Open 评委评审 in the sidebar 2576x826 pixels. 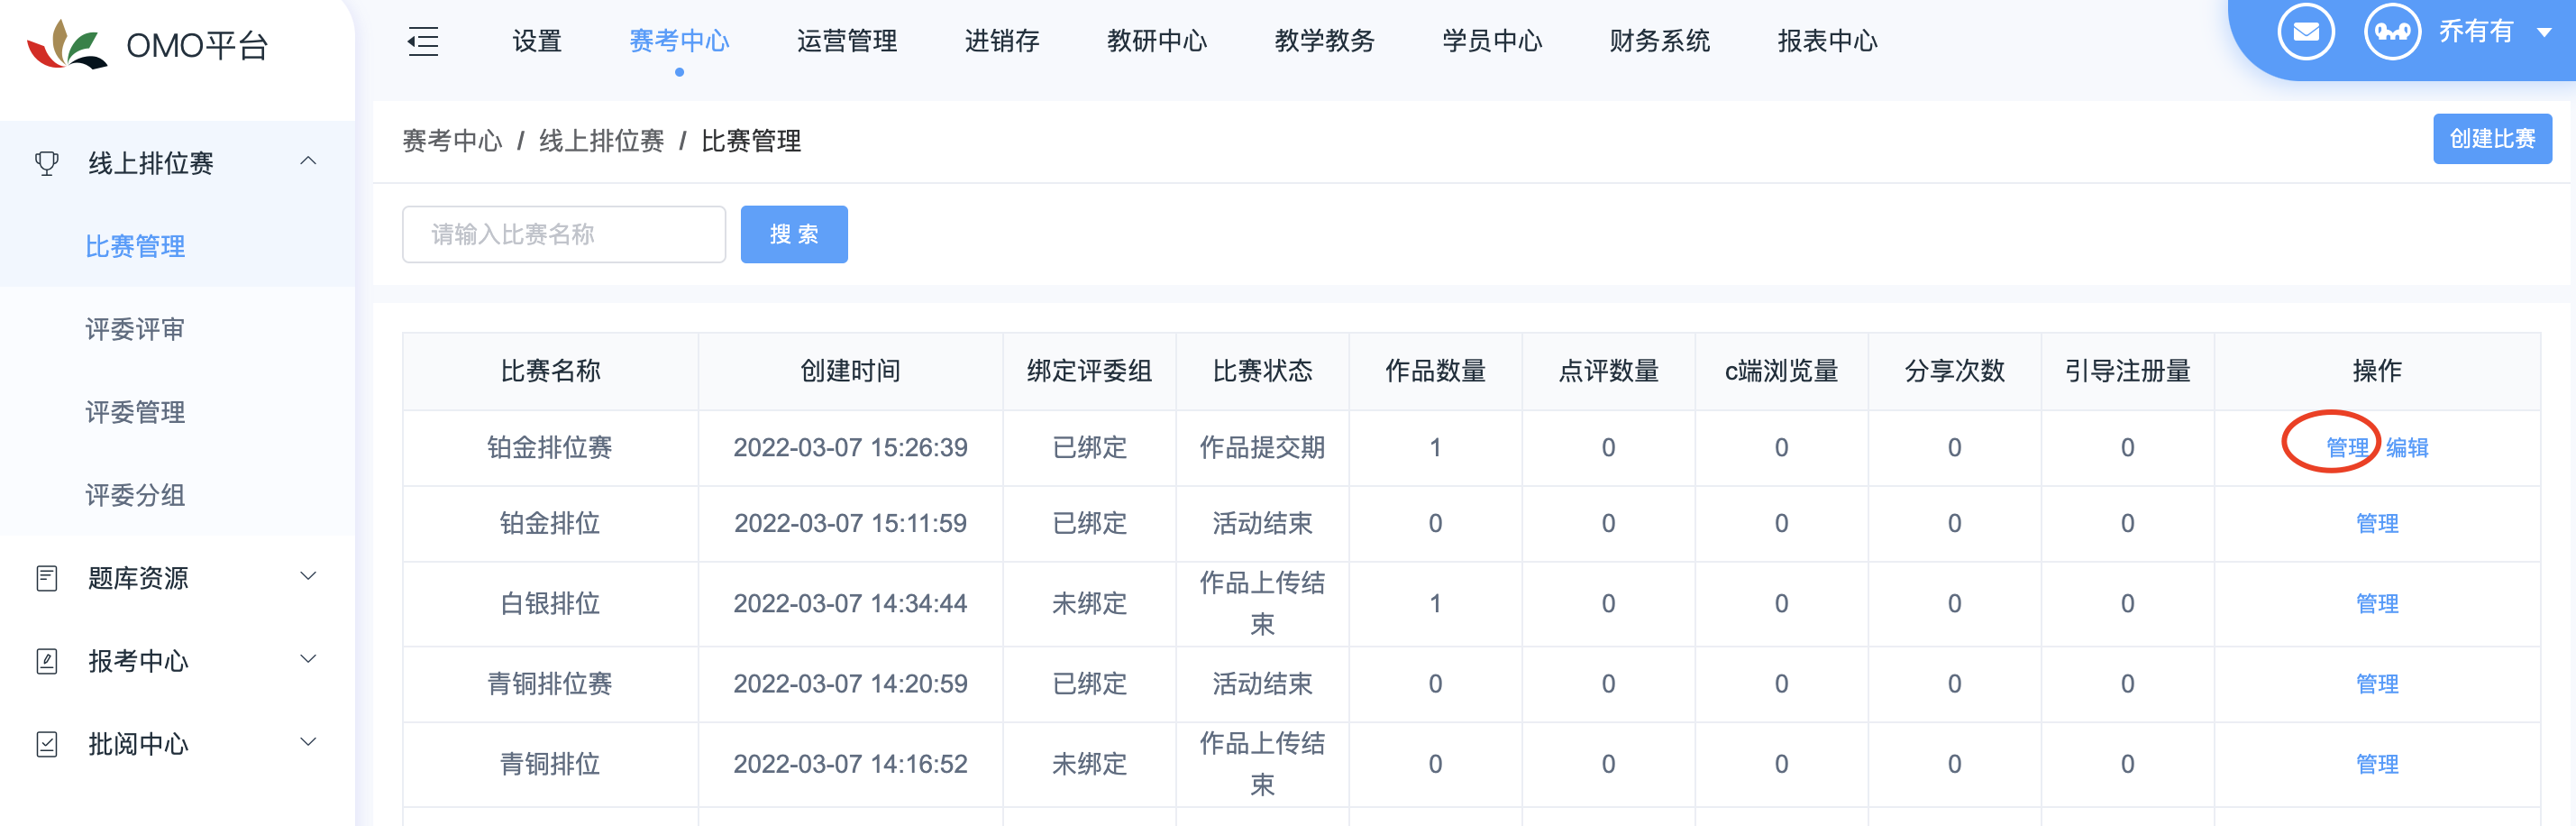[135, 329]
